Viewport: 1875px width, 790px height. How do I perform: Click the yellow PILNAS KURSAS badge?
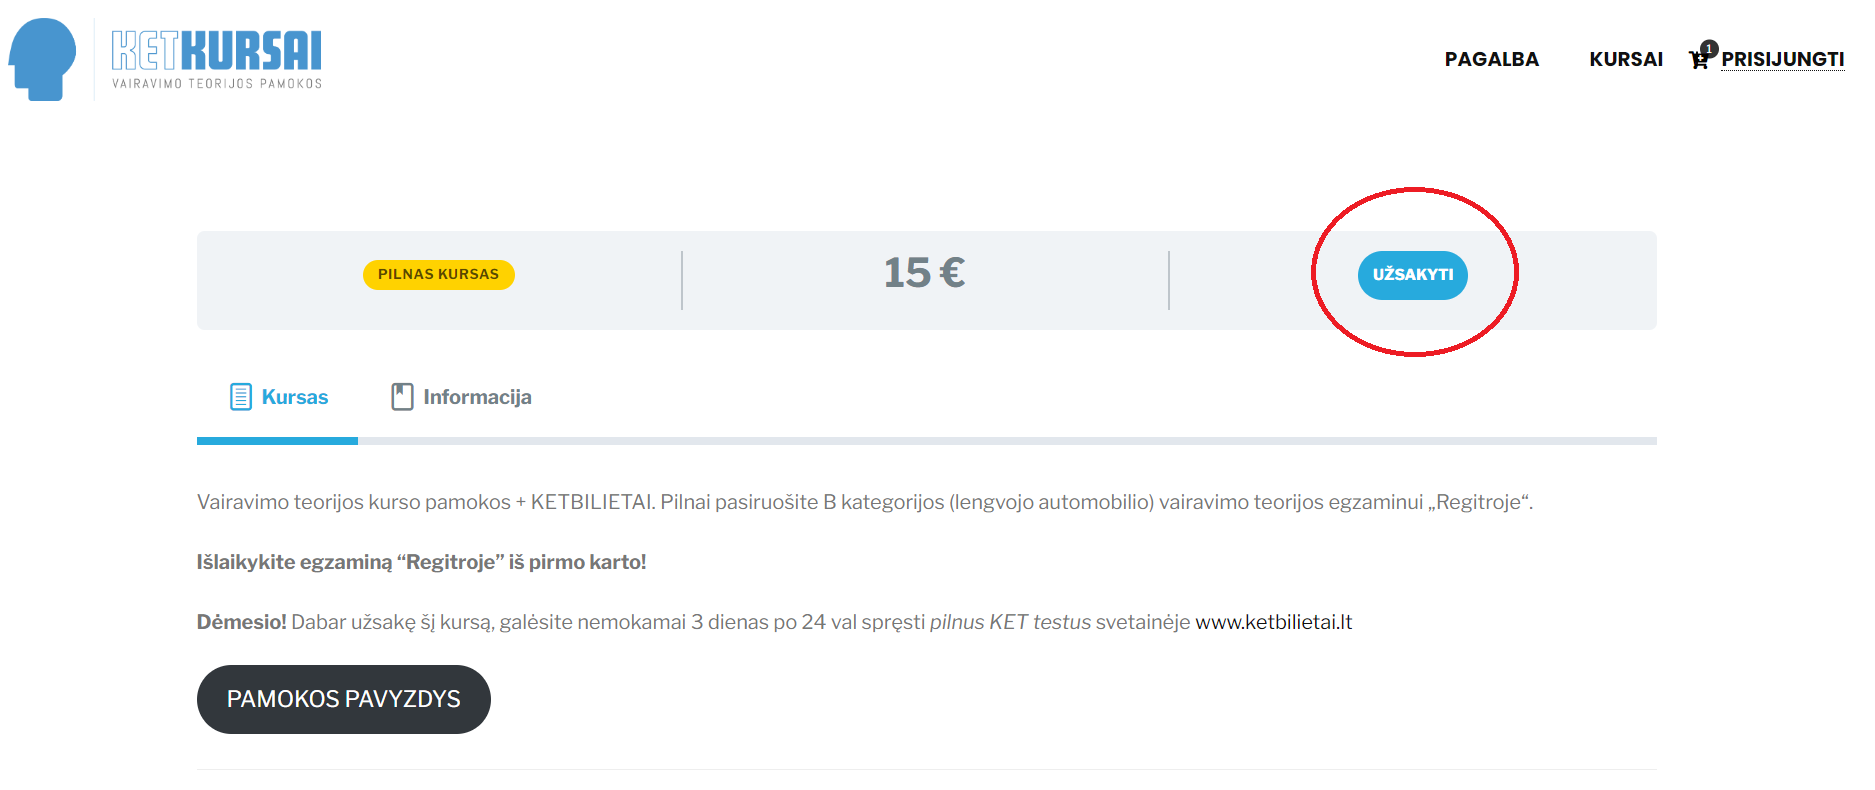pyautogui.click(x=438, y=274)
